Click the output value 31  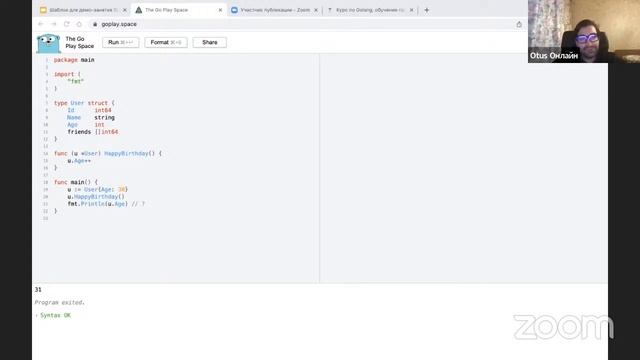[x=38, y=289]
